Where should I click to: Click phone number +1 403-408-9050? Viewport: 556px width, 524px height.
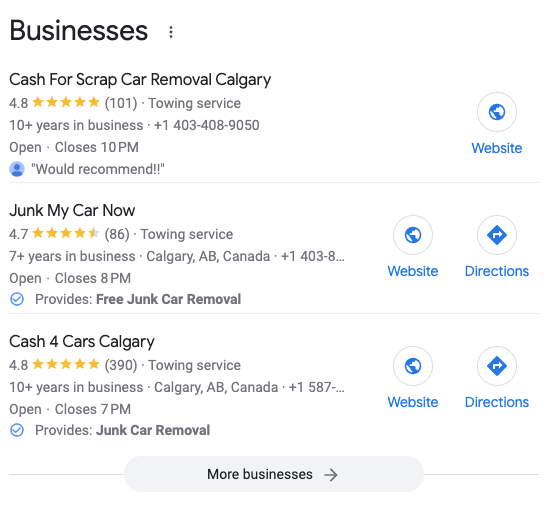click(x=206, y=125)
